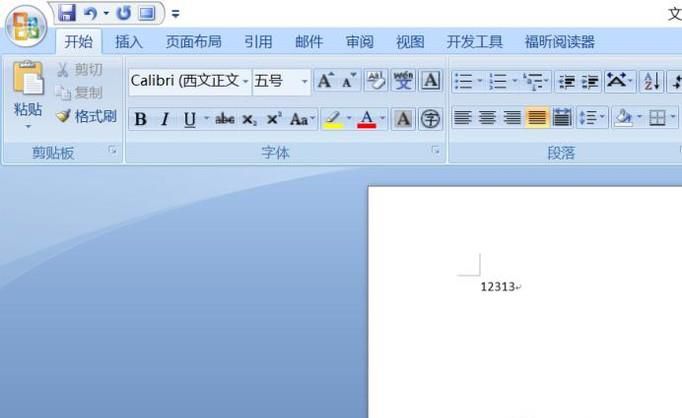The width and height of the screenshot is (682, 418).
Task: Paste clipboard contents with 粘贴 icon
Action: [28, 78]
